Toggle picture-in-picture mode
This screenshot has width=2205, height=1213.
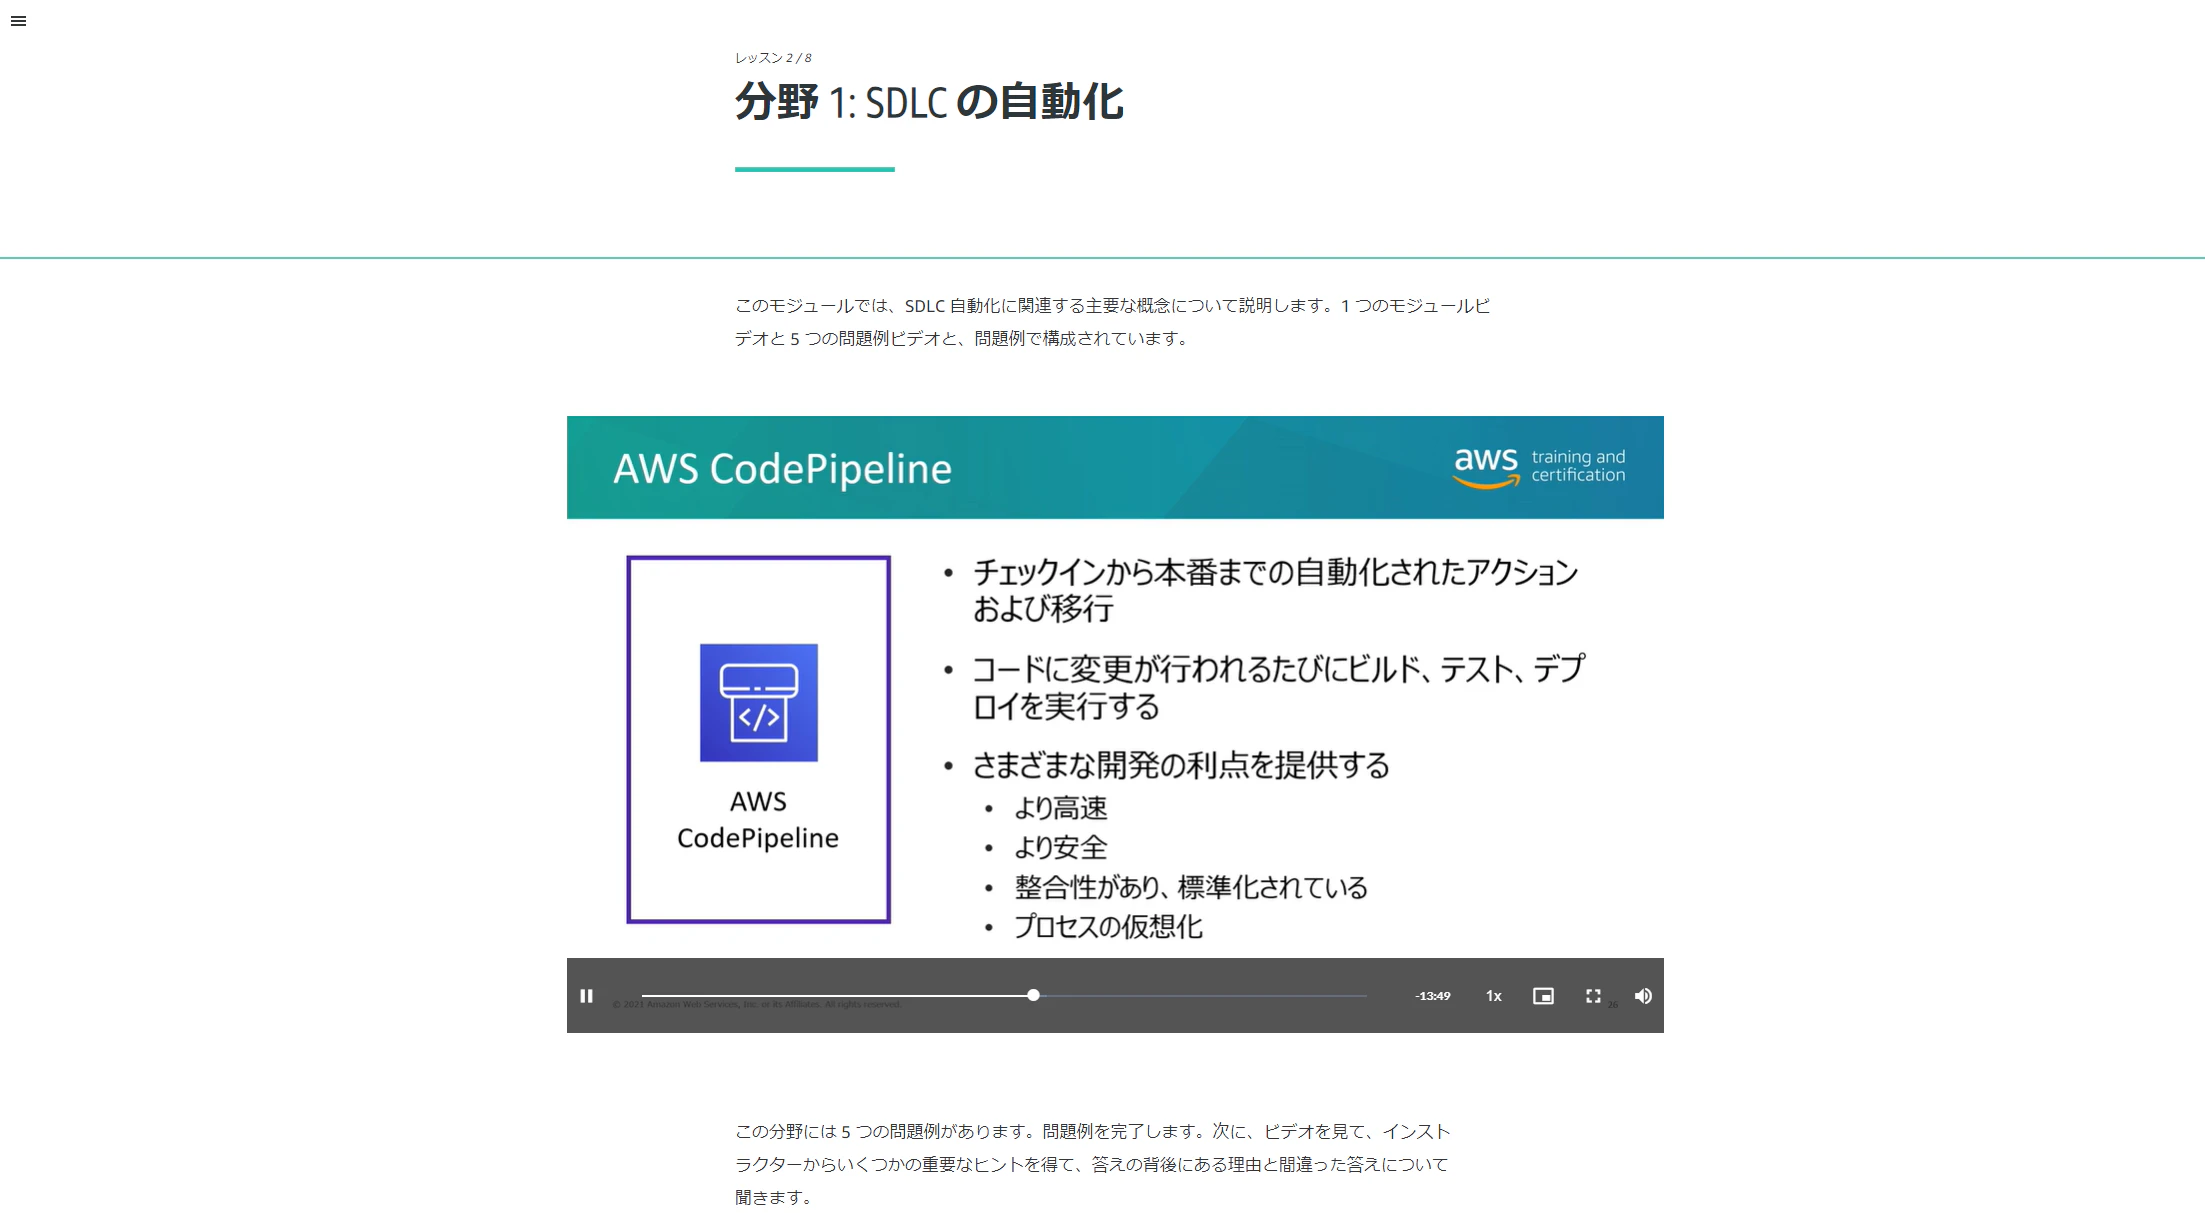pyautogui.click(x=1543, y=996)
